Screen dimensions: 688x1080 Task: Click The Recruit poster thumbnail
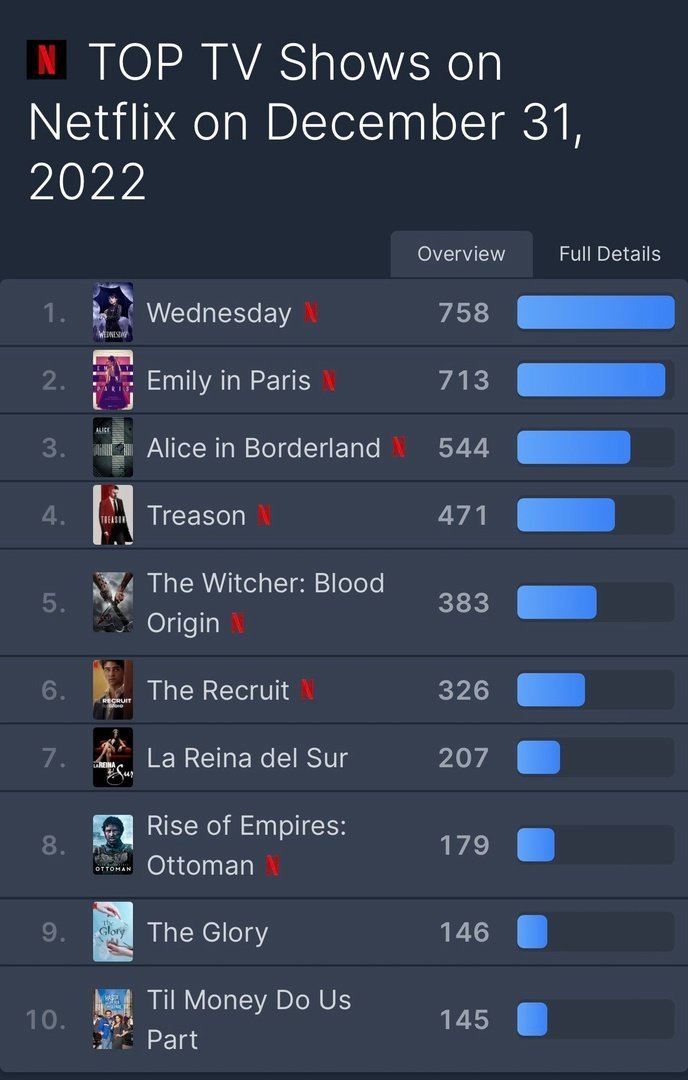click(113, 690)
